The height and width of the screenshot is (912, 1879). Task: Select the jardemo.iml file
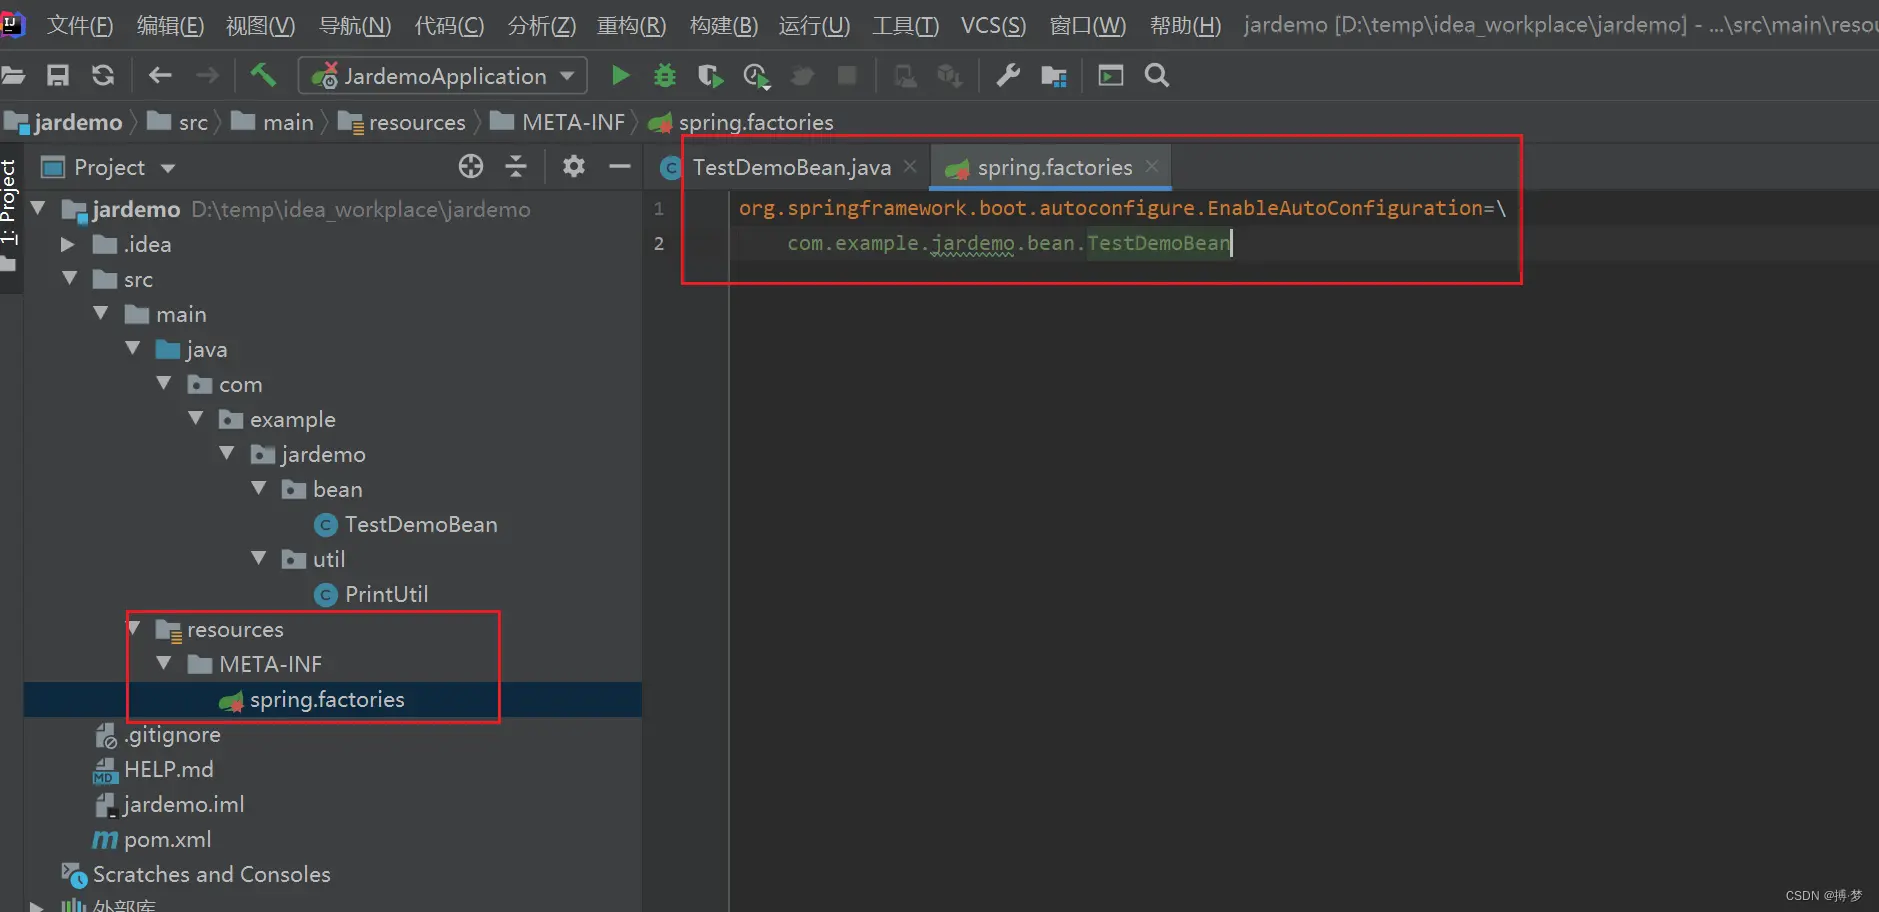point(184,804)
